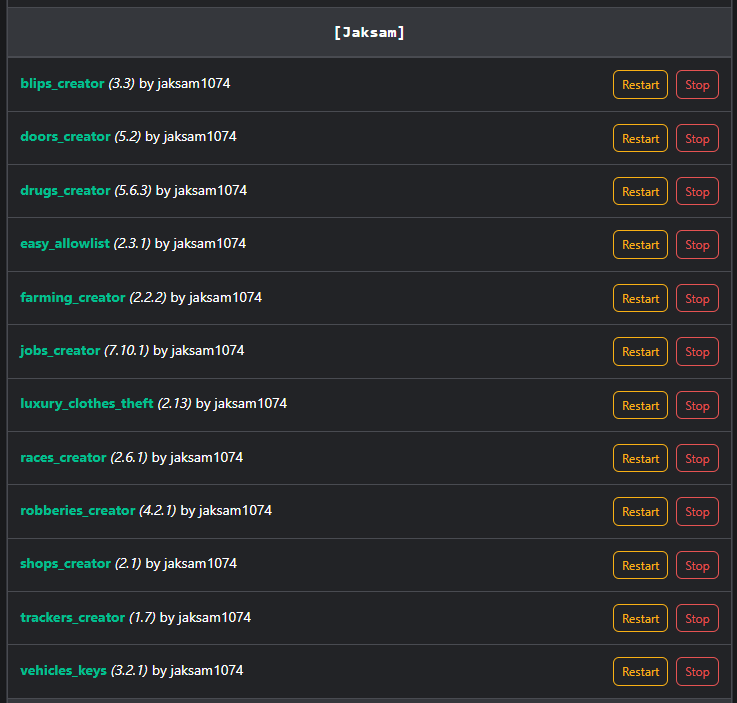737x703 pixels.
Task: Click the vehicles_keys resource name
Action: (63, 671)
